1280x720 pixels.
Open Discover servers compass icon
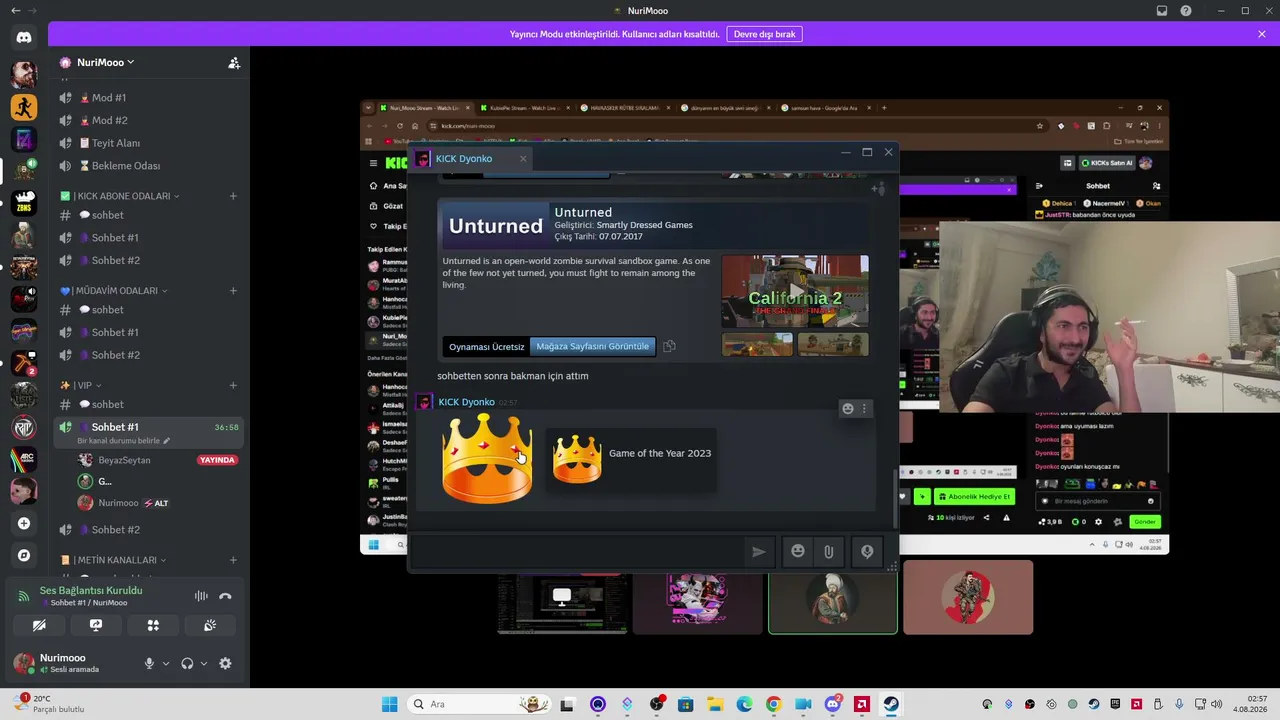coord(24,555)
